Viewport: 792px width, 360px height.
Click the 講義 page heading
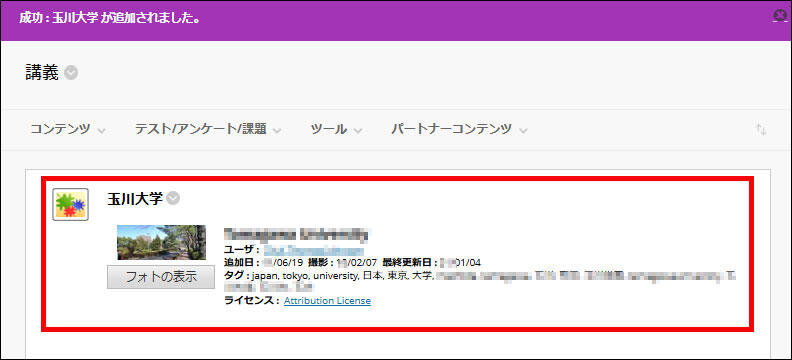[42, 74]
